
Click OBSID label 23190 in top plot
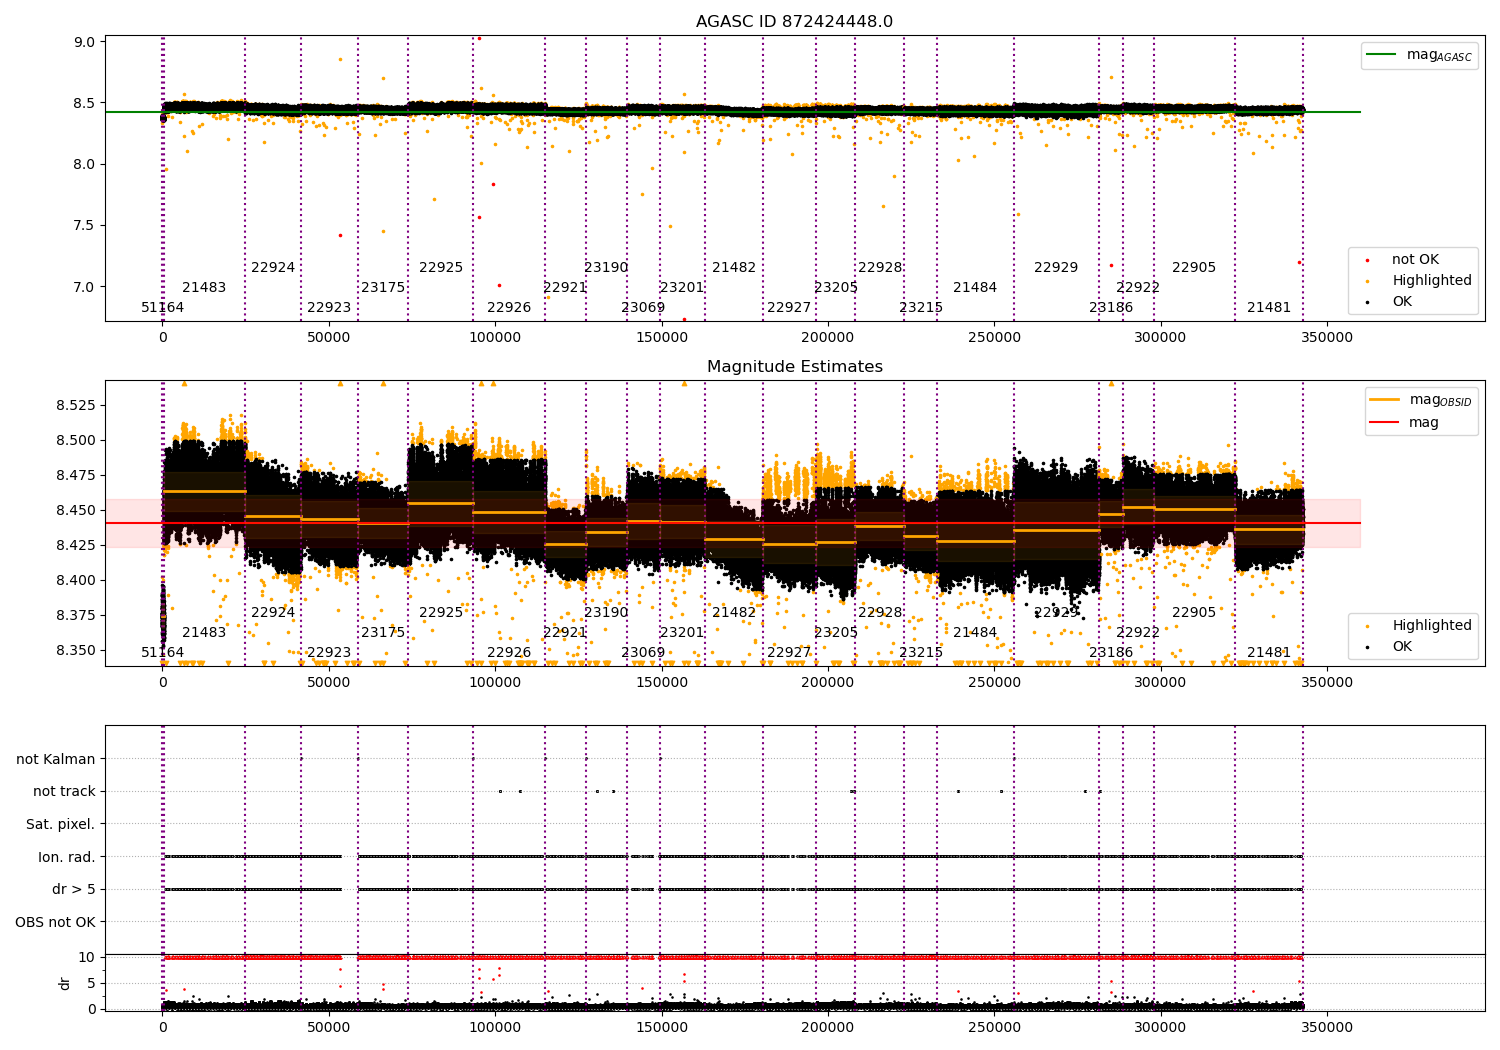(x=606, y=268)
